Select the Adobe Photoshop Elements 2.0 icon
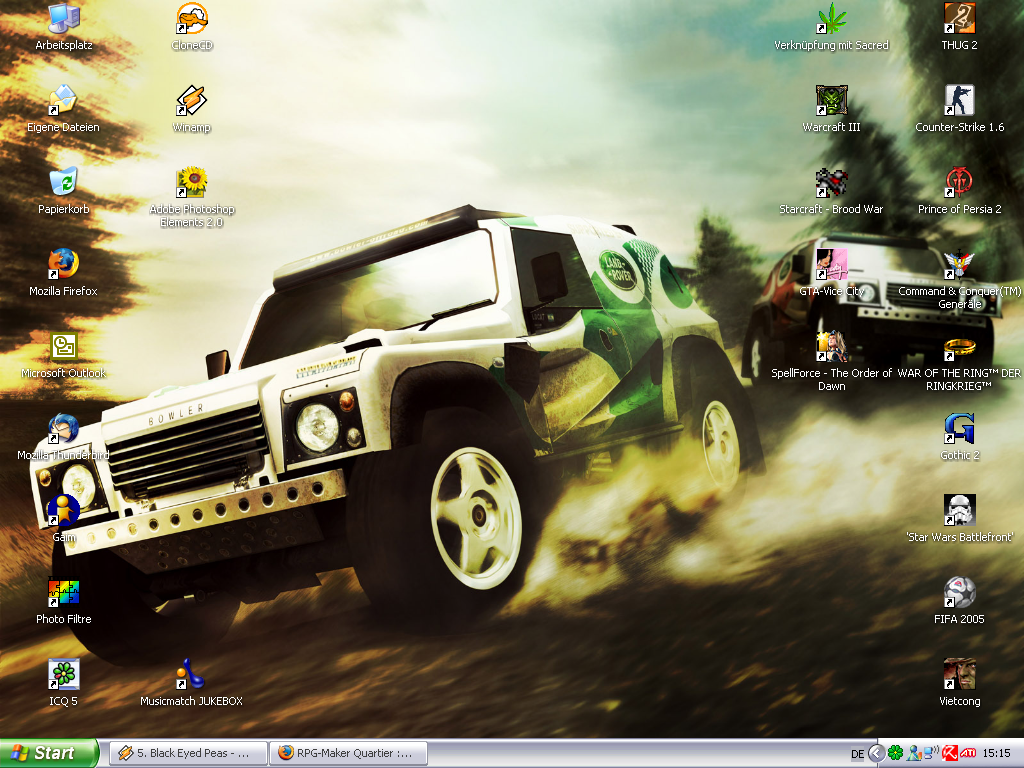1024x768 pixels. click(191, 183)
